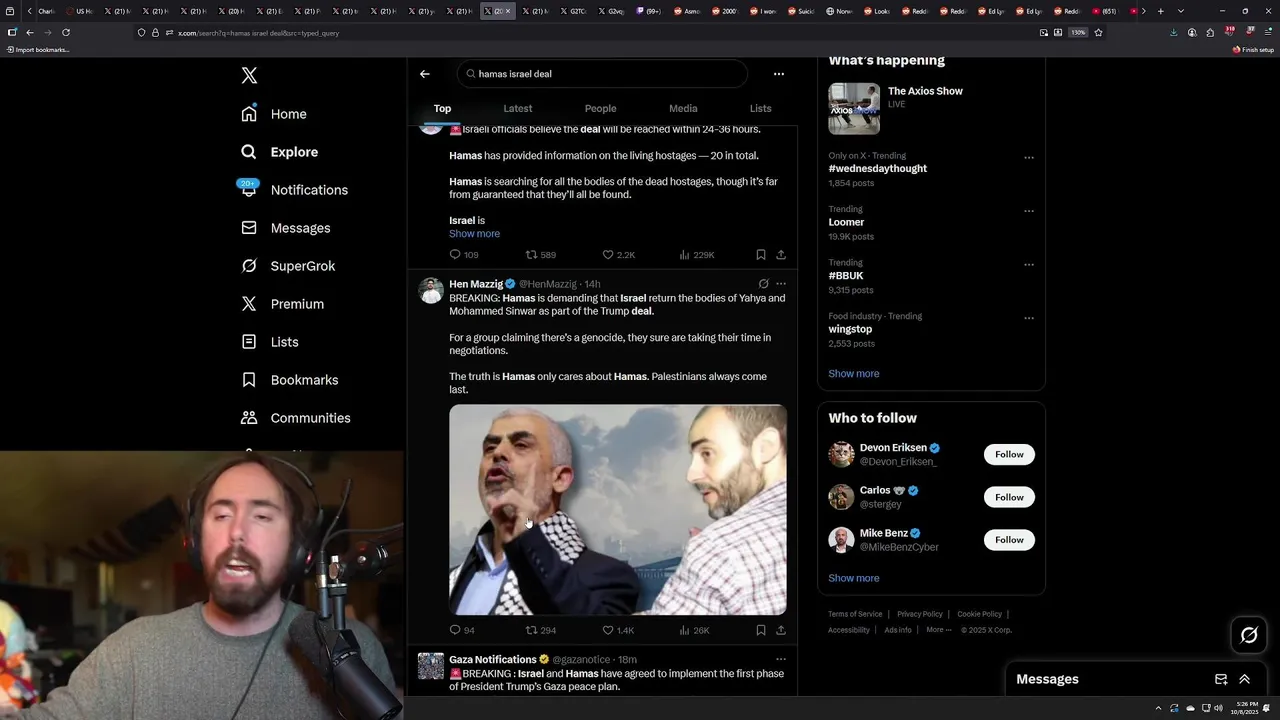The image size is (1280, 720).
Task: Open the taskbar clock showing 5:26 PM
Action: click(1247, 708)
